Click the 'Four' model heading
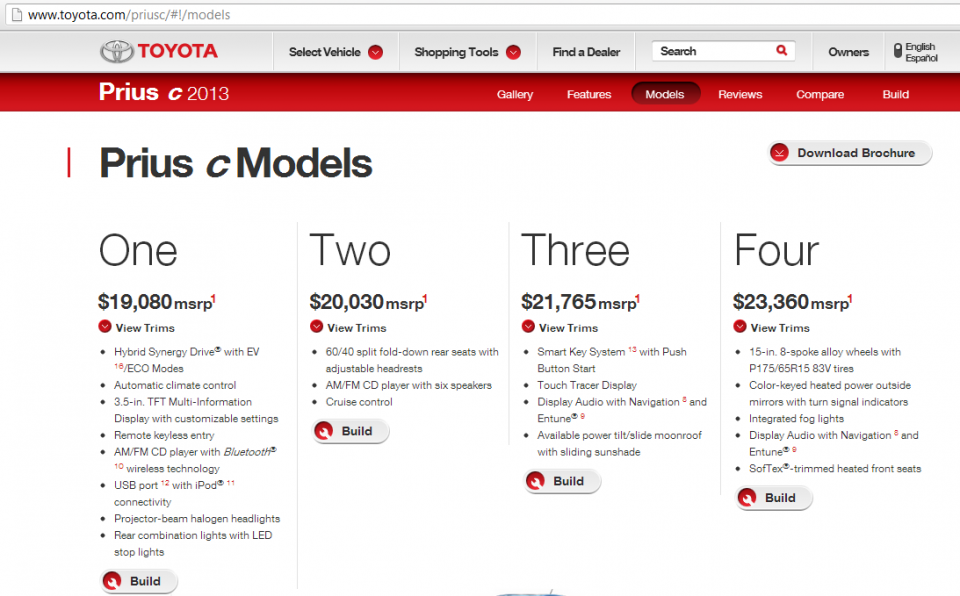The image size is (960, 596). (776, 251)
